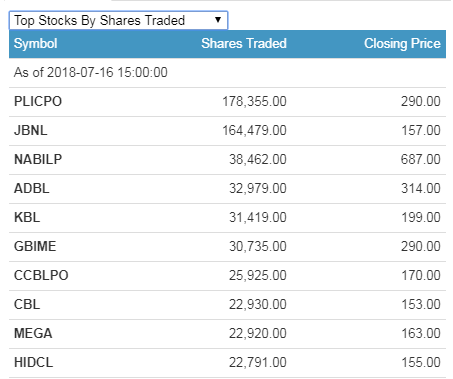
Task: Select the PLICPO stock symbol
Action: click(x=38, y=101)
